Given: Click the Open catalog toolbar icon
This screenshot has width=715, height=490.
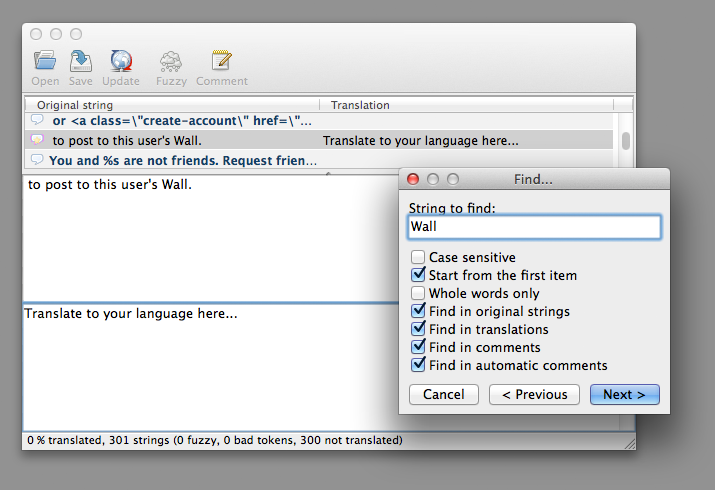Looking at the screenshot, I should (45, 62).
